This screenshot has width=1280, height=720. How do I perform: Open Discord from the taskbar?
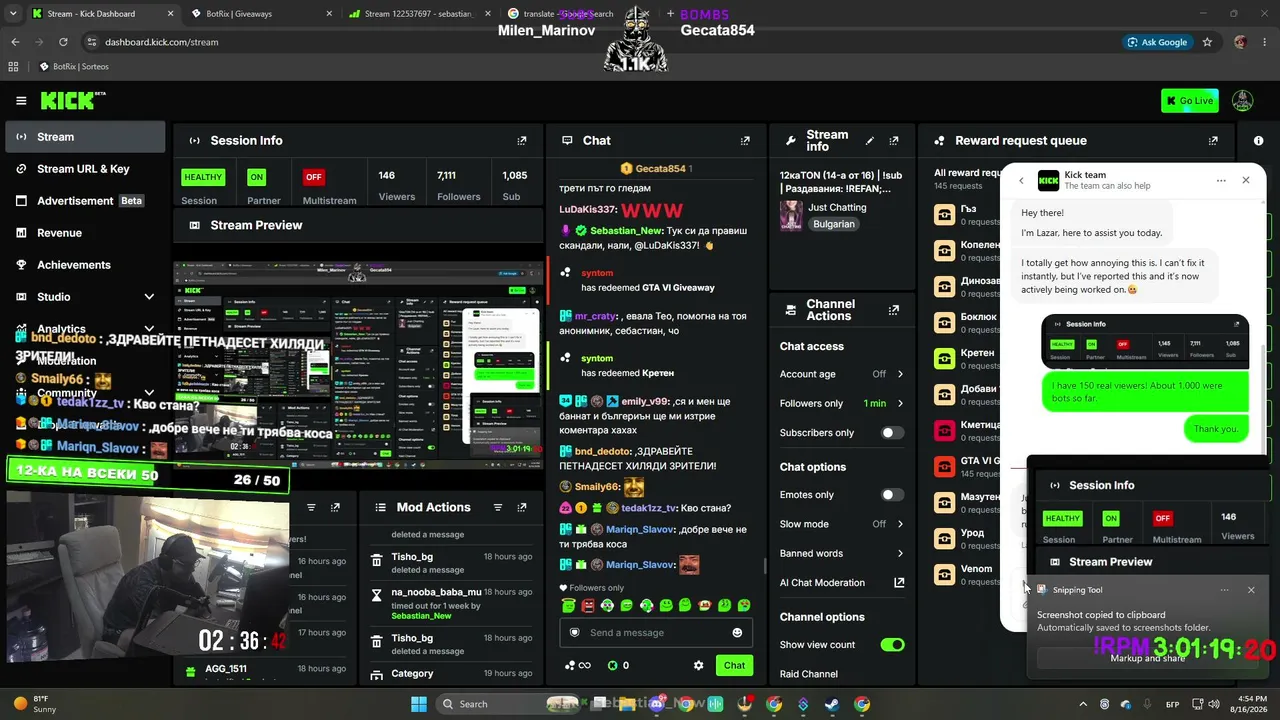(x=657, y=704)
